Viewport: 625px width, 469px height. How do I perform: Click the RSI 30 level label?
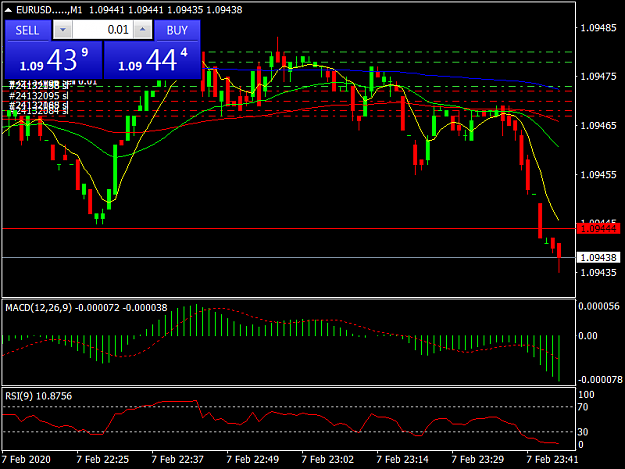[x=583, y=432]
